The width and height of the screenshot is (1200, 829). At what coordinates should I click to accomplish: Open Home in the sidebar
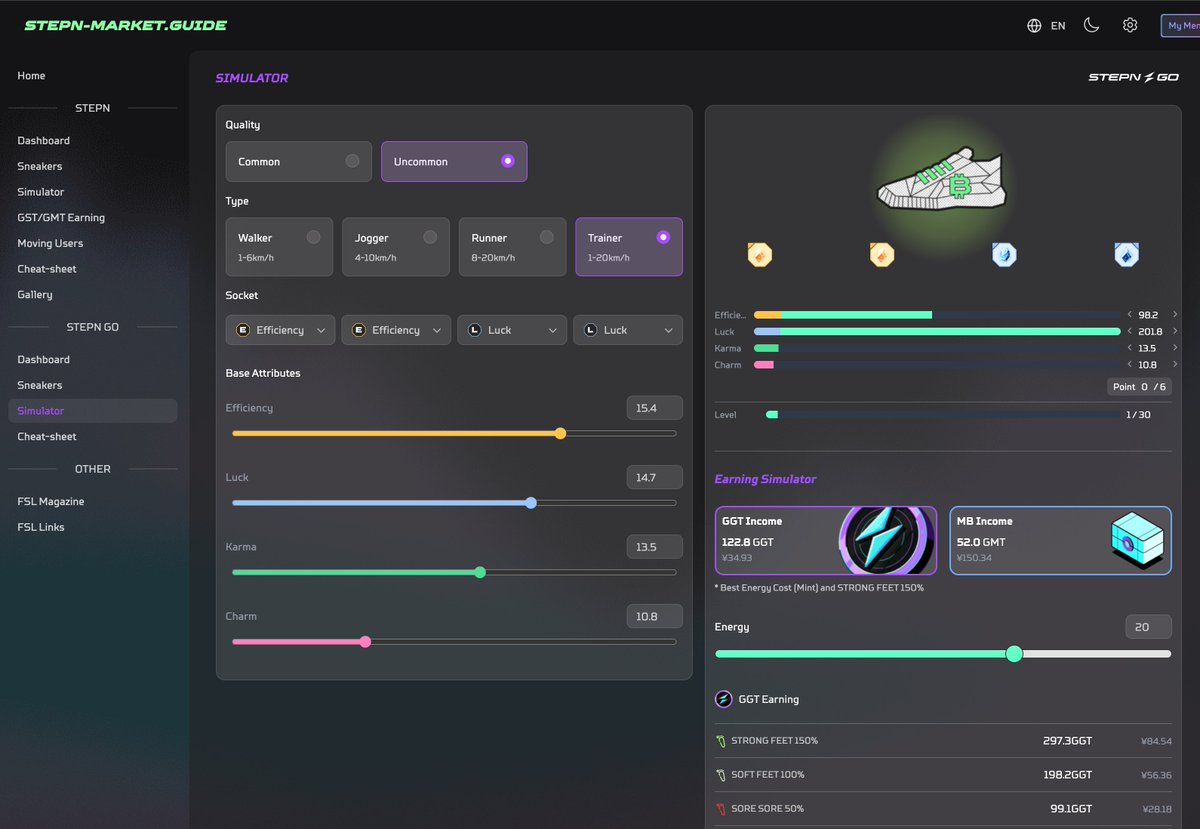pos(31,76)
